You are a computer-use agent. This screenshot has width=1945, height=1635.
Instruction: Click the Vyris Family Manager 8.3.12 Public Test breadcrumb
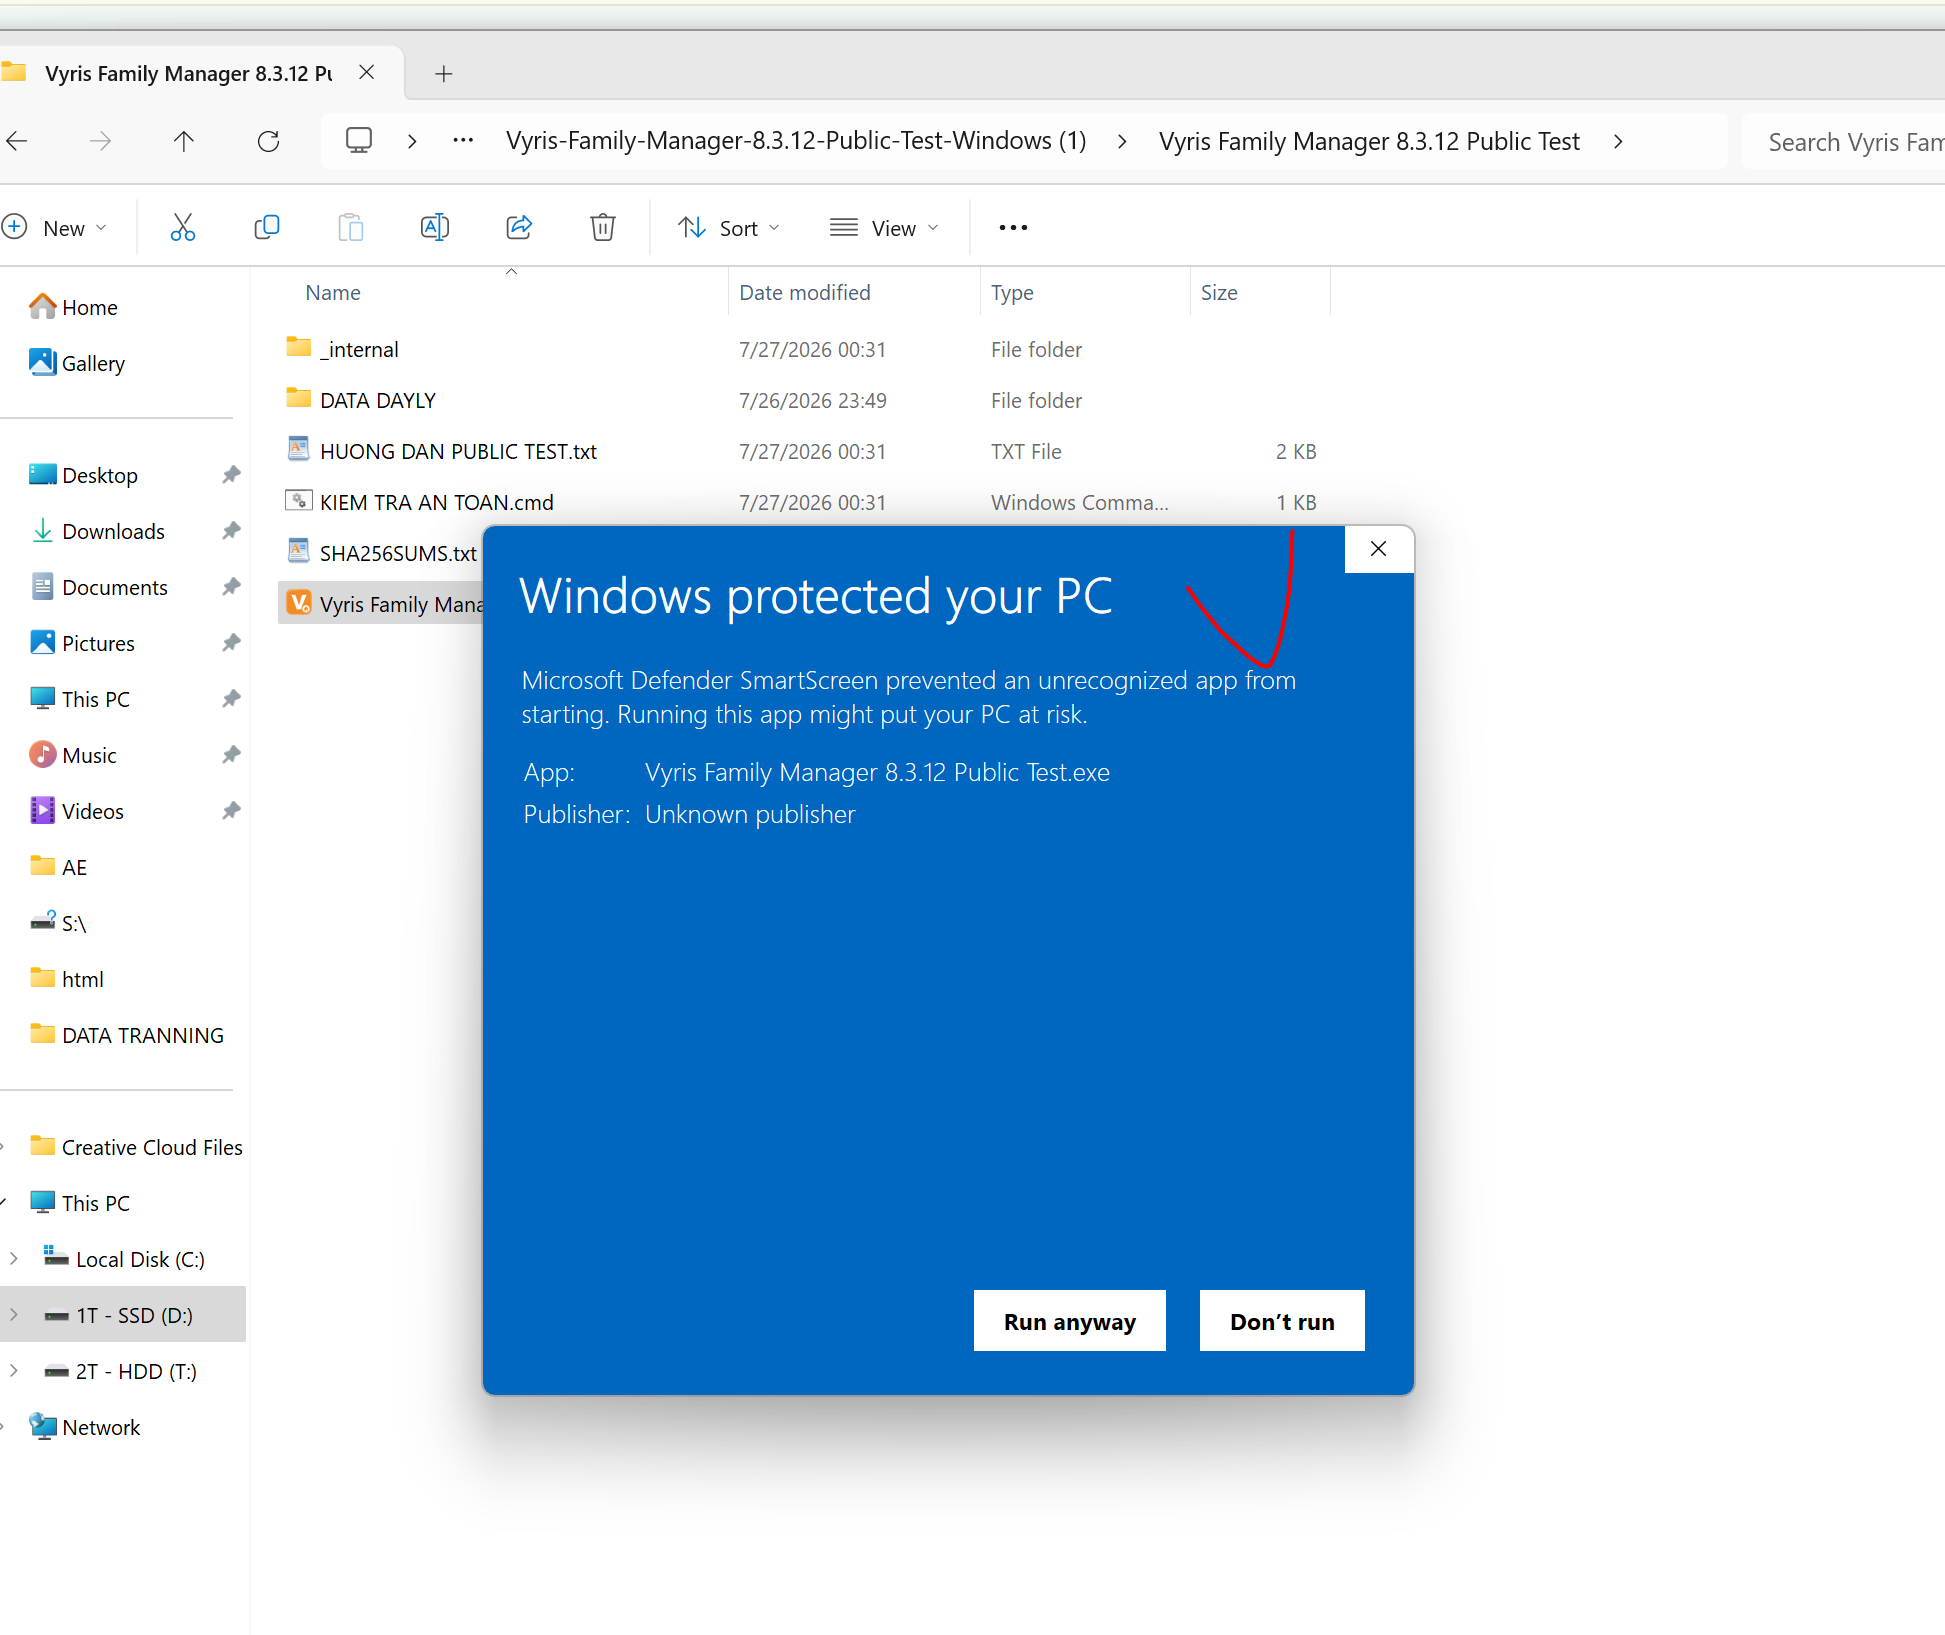pos(1369,141)
